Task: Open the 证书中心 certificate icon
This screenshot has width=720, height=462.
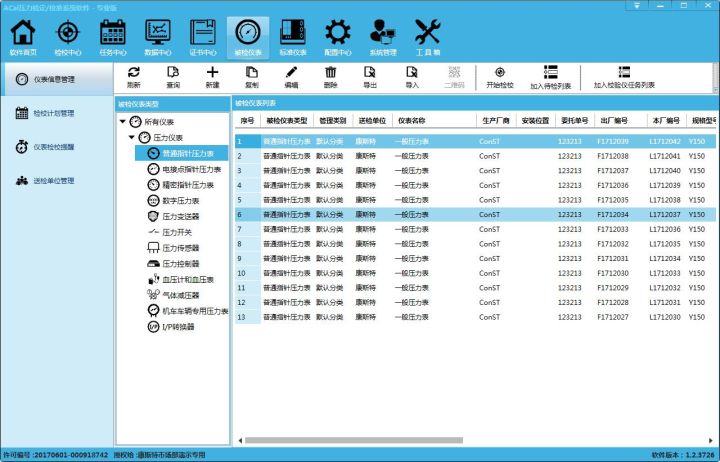Action: click(x=203, y=37)
